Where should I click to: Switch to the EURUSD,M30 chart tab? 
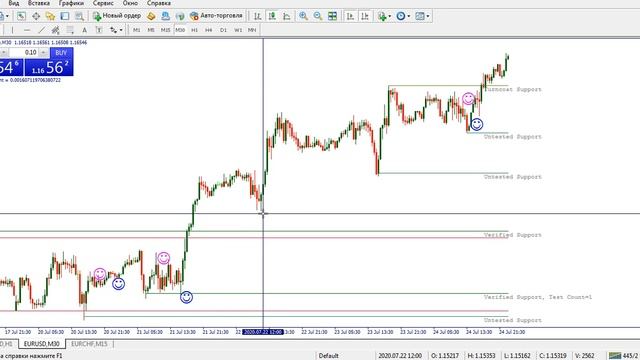[x=42, y=344]
